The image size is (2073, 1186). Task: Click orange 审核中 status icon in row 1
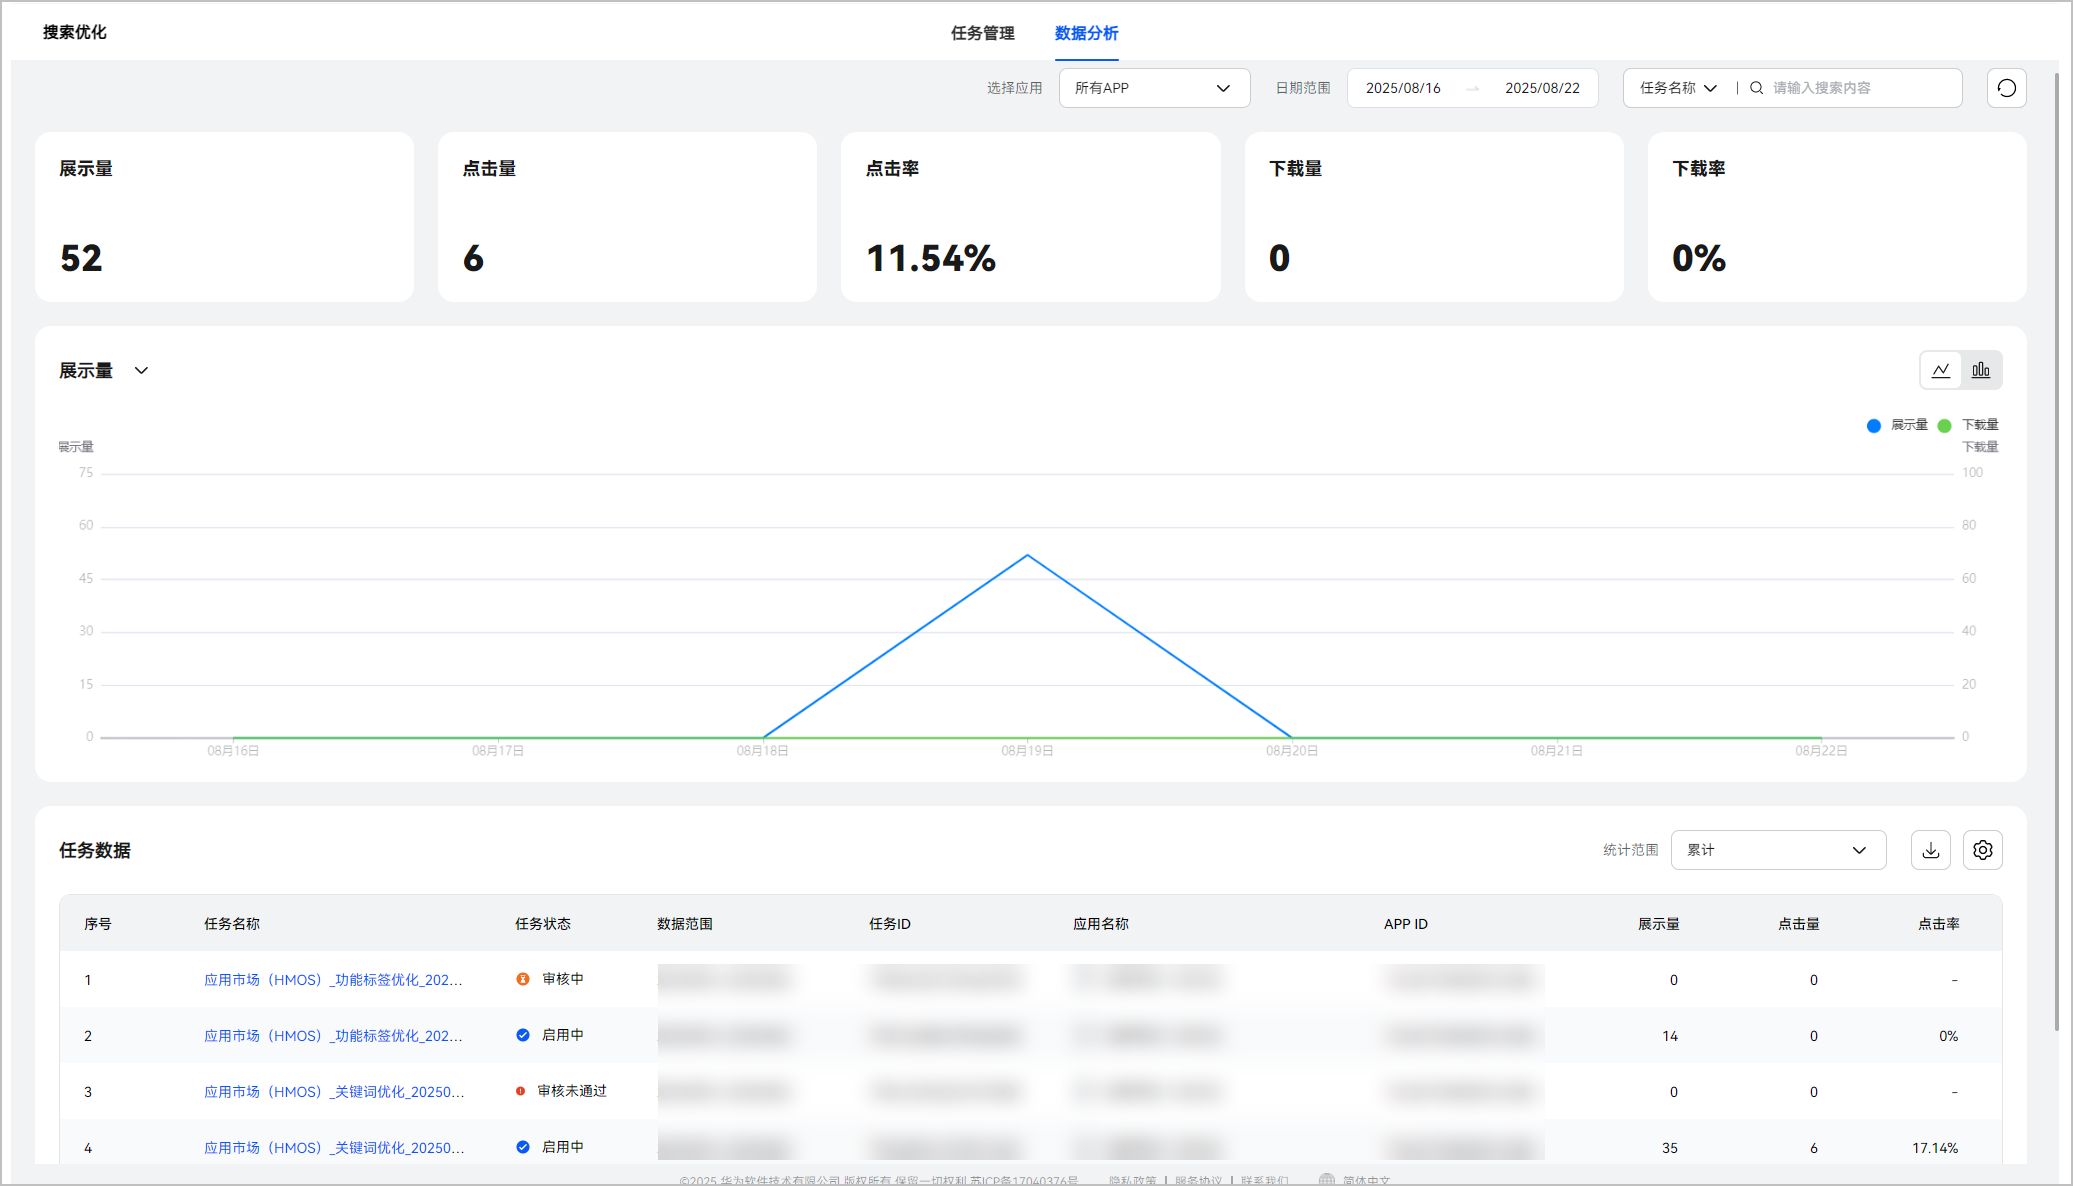tap(522, 979)
